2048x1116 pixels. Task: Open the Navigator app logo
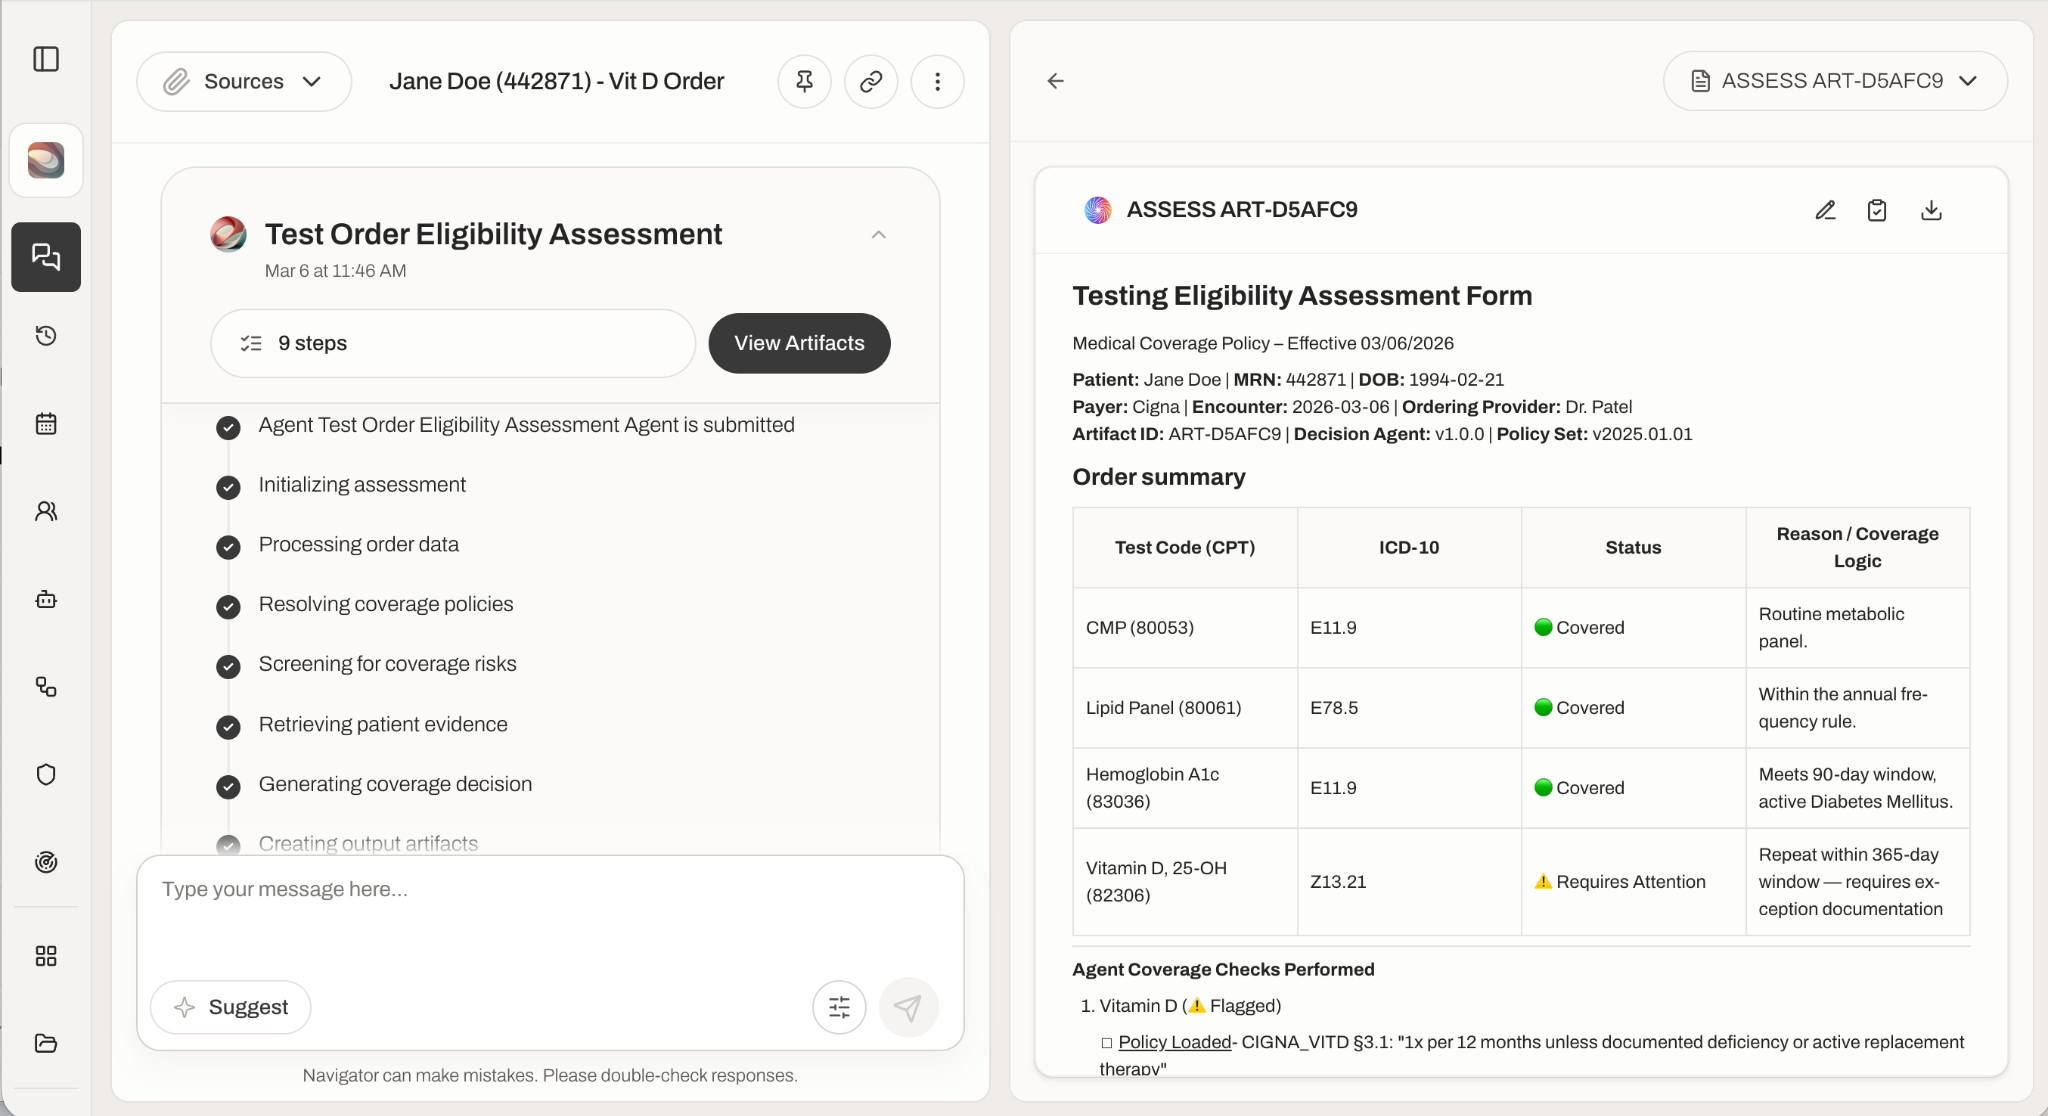pyautogui.click(x=46, y=160)
